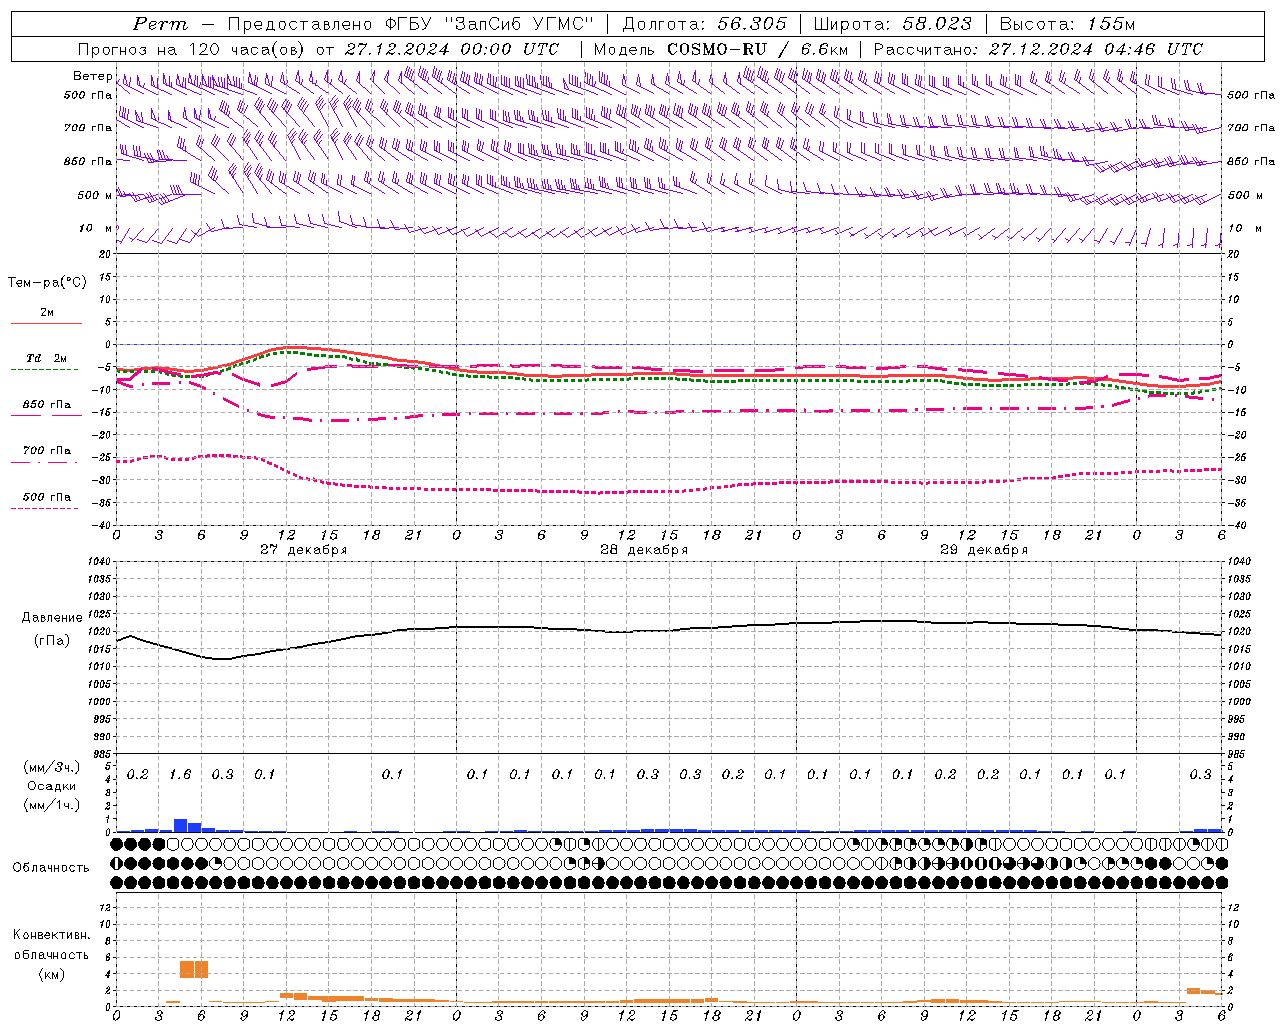Image resolution: width=1280 pixels, height=1024 pixels.
Task: Click the "(гПа)" unit under Давление
Action: [52, 641]
